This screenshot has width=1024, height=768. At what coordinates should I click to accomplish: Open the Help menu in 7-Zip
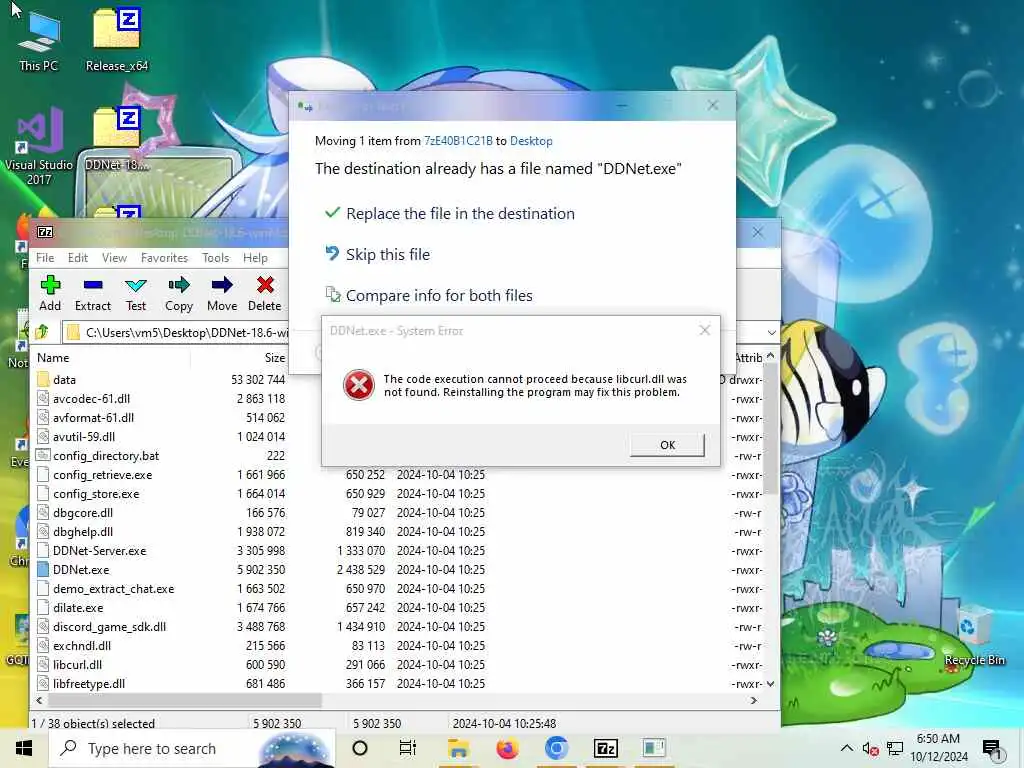point(255,258)
